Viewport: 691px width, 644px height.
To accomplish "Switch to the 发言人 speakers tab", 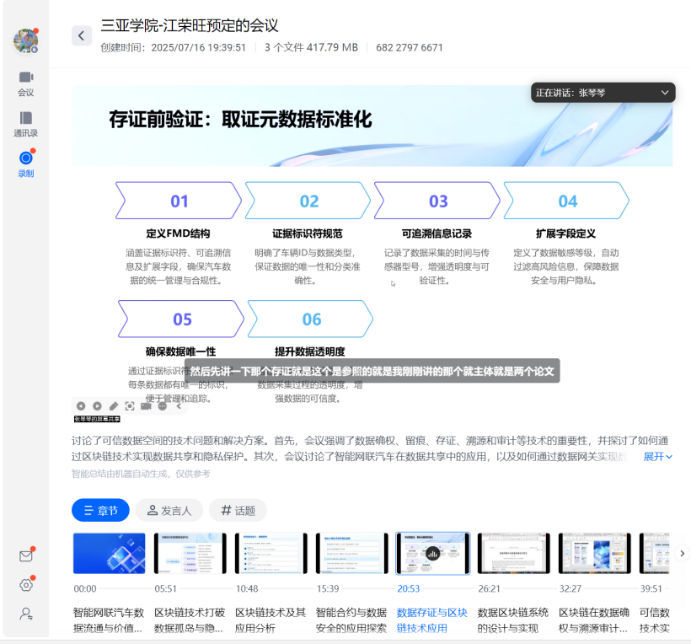I will click(x=170, y=510).
